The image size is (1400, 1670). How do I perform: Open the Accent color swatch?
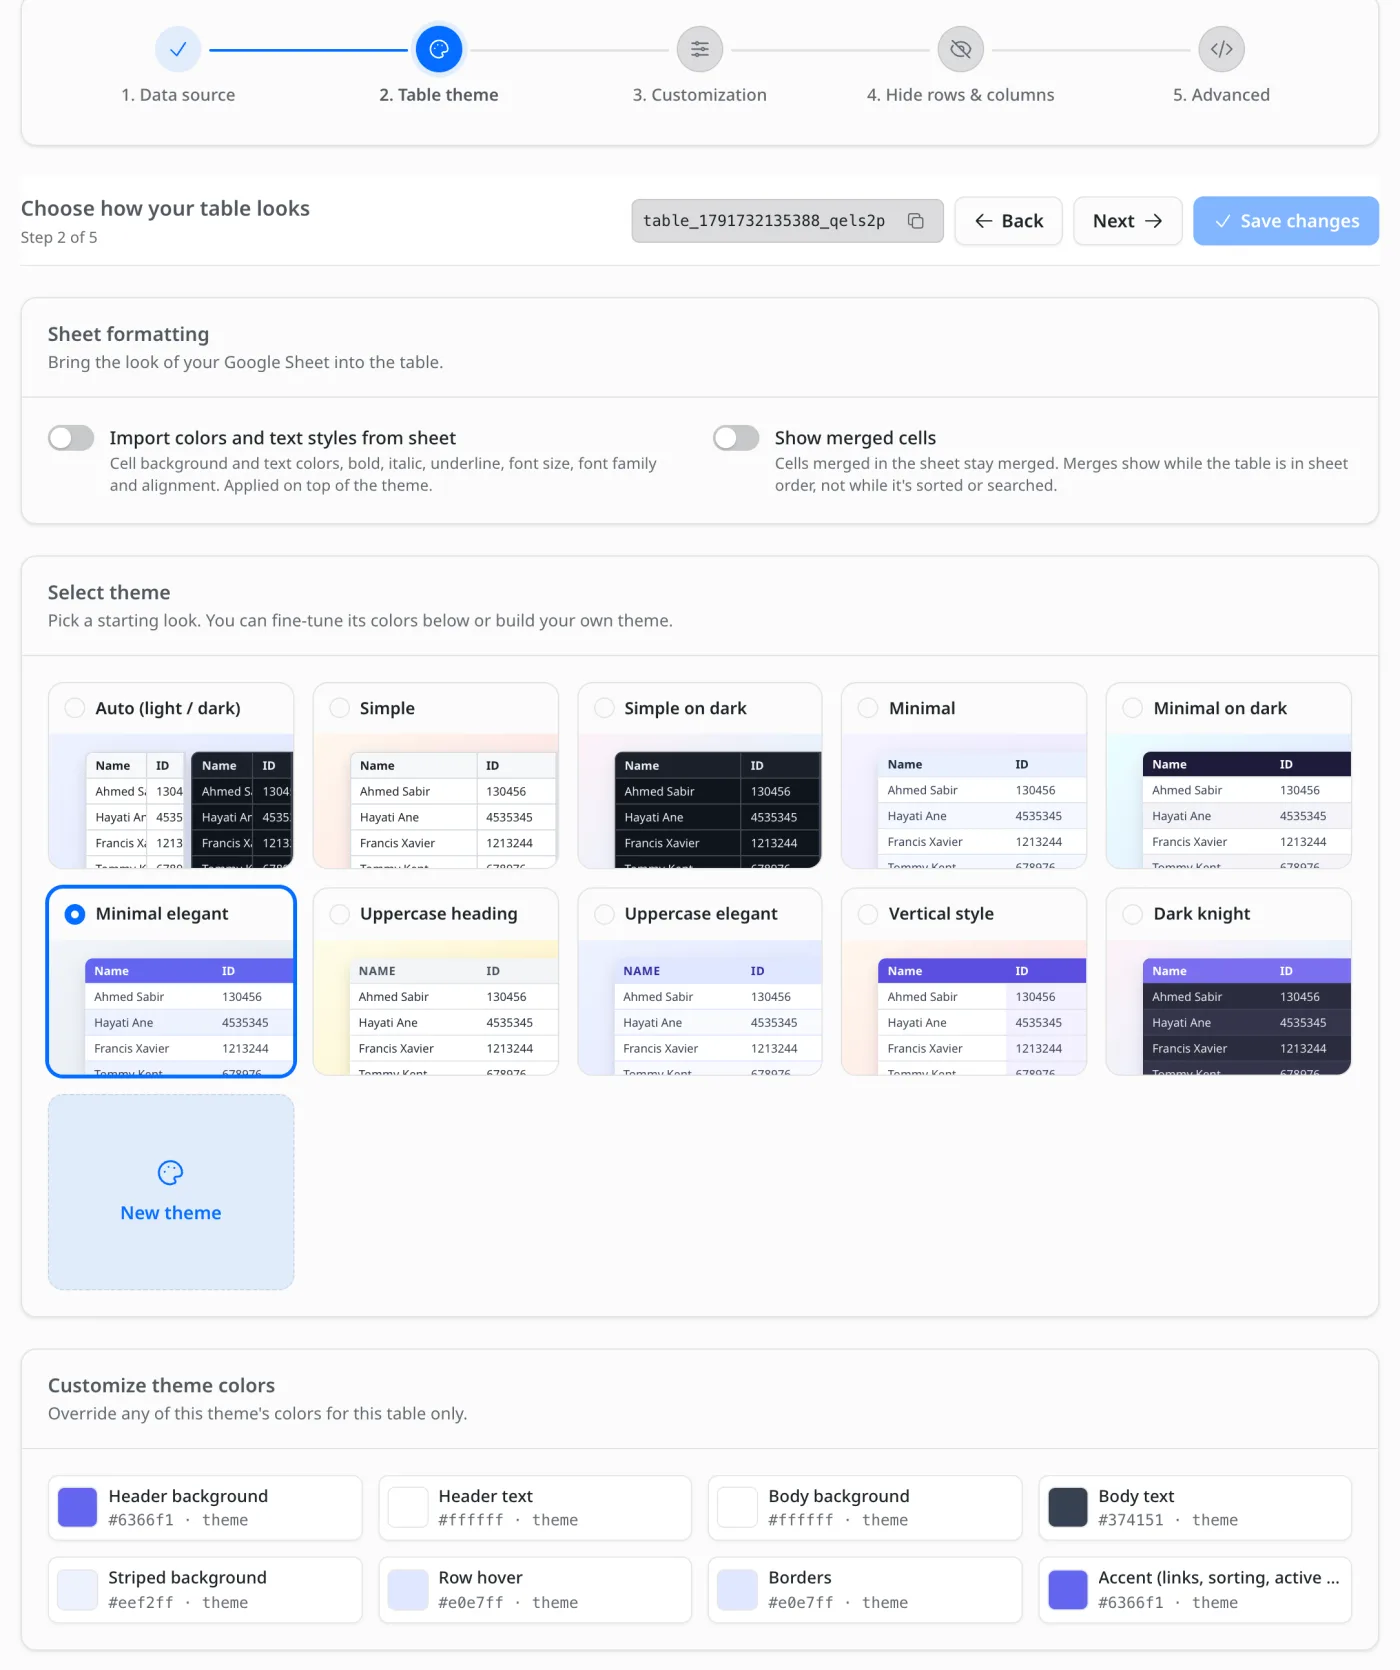click(1067, 1590)
